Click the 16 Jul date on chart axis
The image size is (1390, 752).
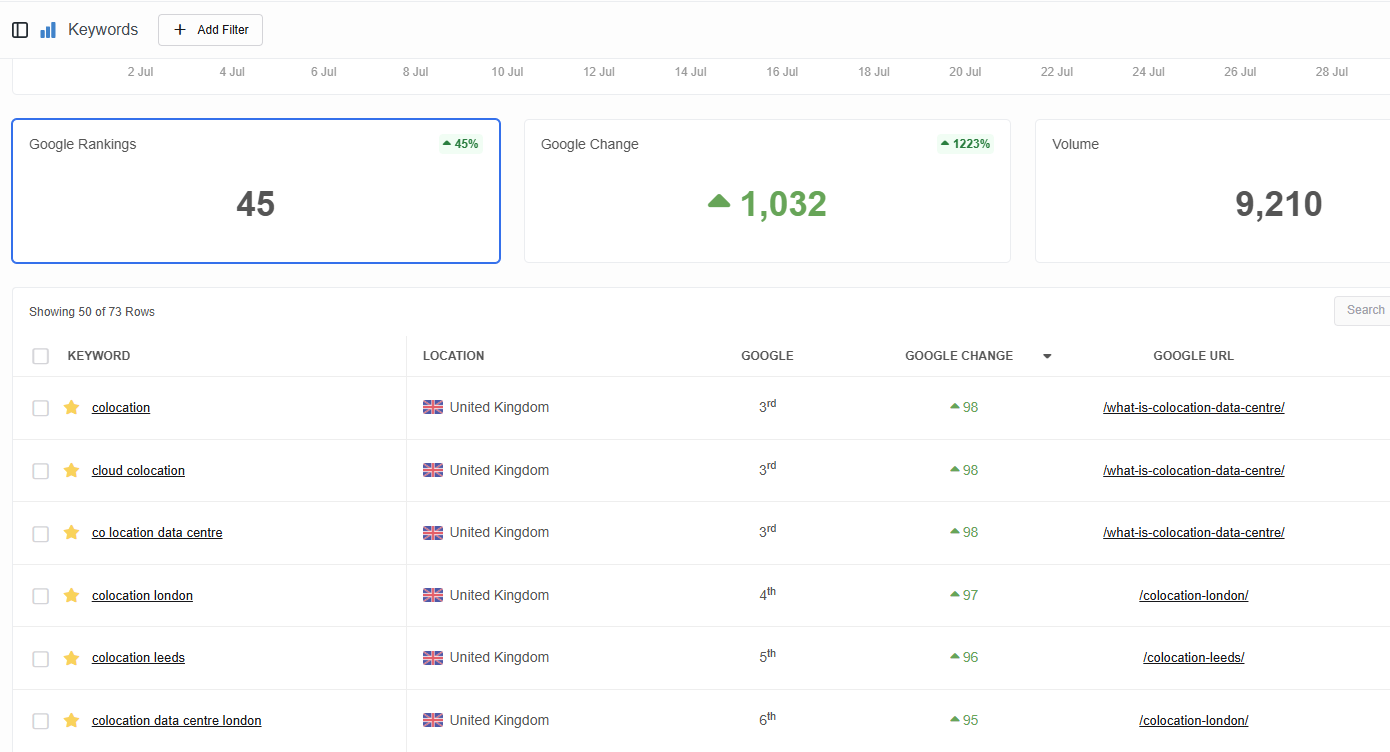pos(782,72)
